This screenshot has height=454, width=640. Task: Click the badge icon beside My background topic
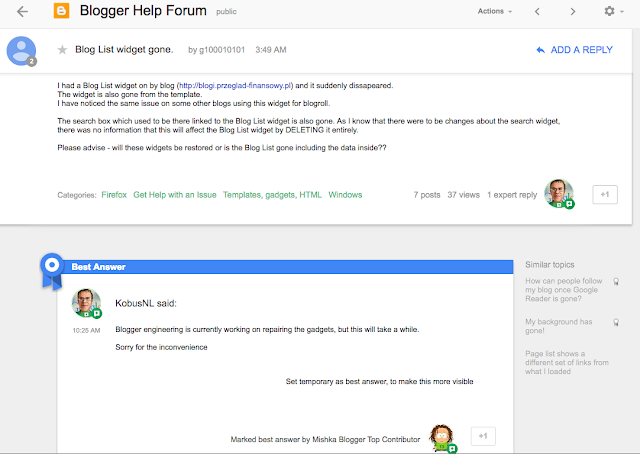pos(616,322)
